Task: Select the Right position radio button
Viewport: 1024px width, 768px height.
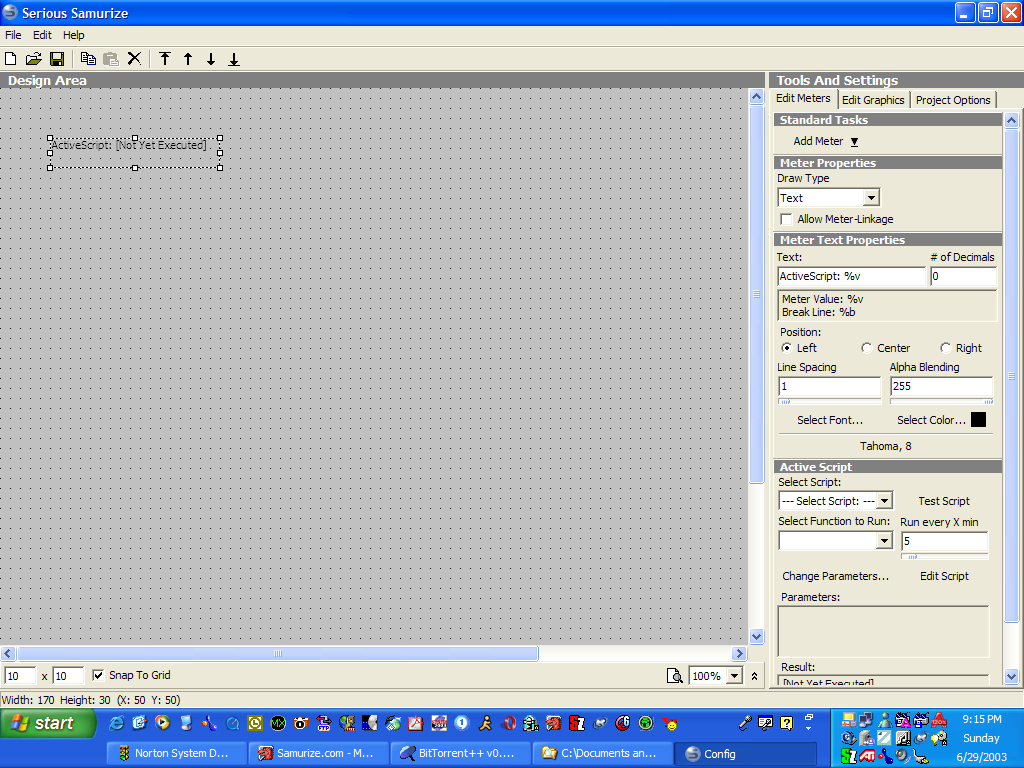Action: [x=945, y=347]
